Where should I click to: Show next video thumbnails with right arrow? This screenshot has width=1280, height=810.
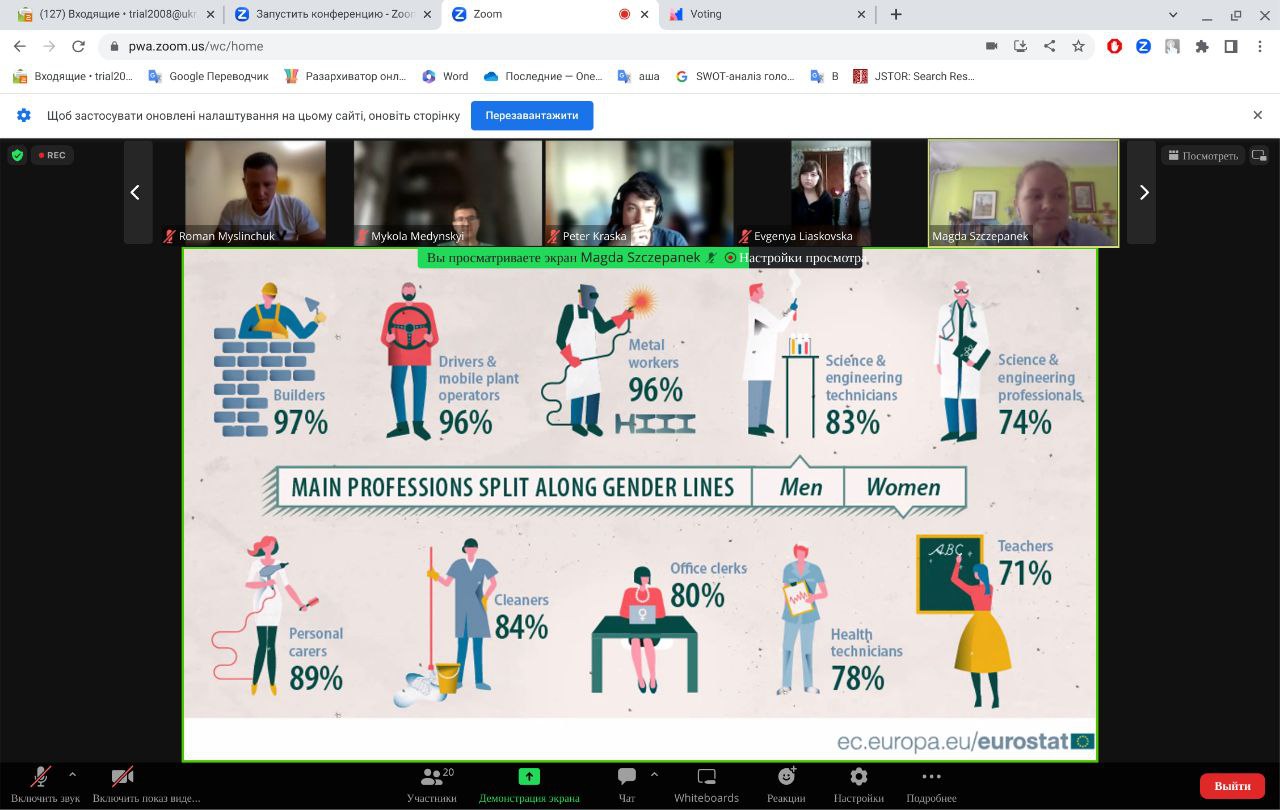coord(1142,192)
